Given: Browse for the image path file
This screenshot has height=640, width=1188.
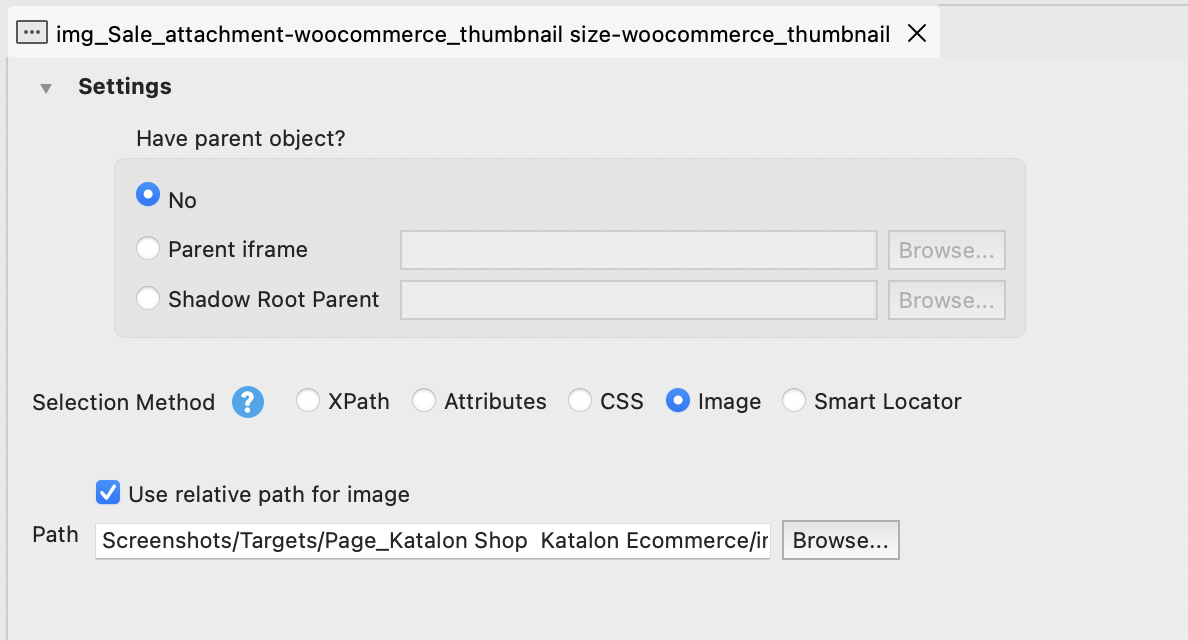Looking at the screenshot, I should pyautogui.click(x=840, y=541).
